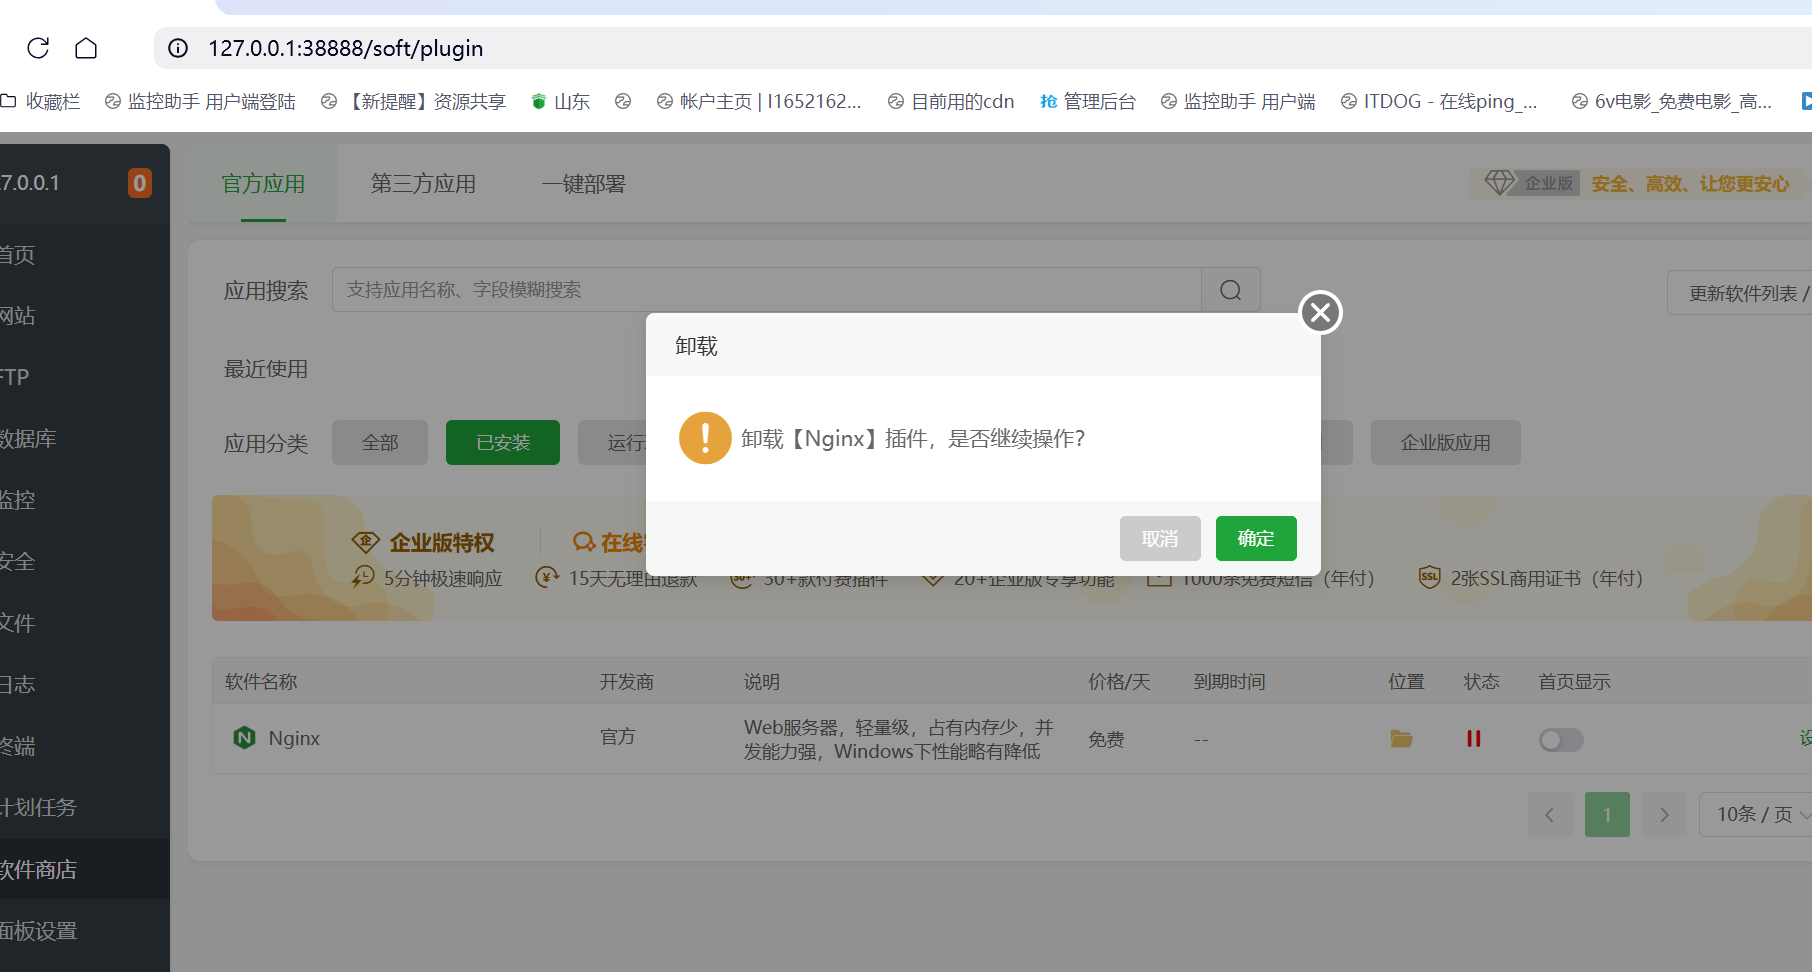Select the 全部 category filter

380,442
